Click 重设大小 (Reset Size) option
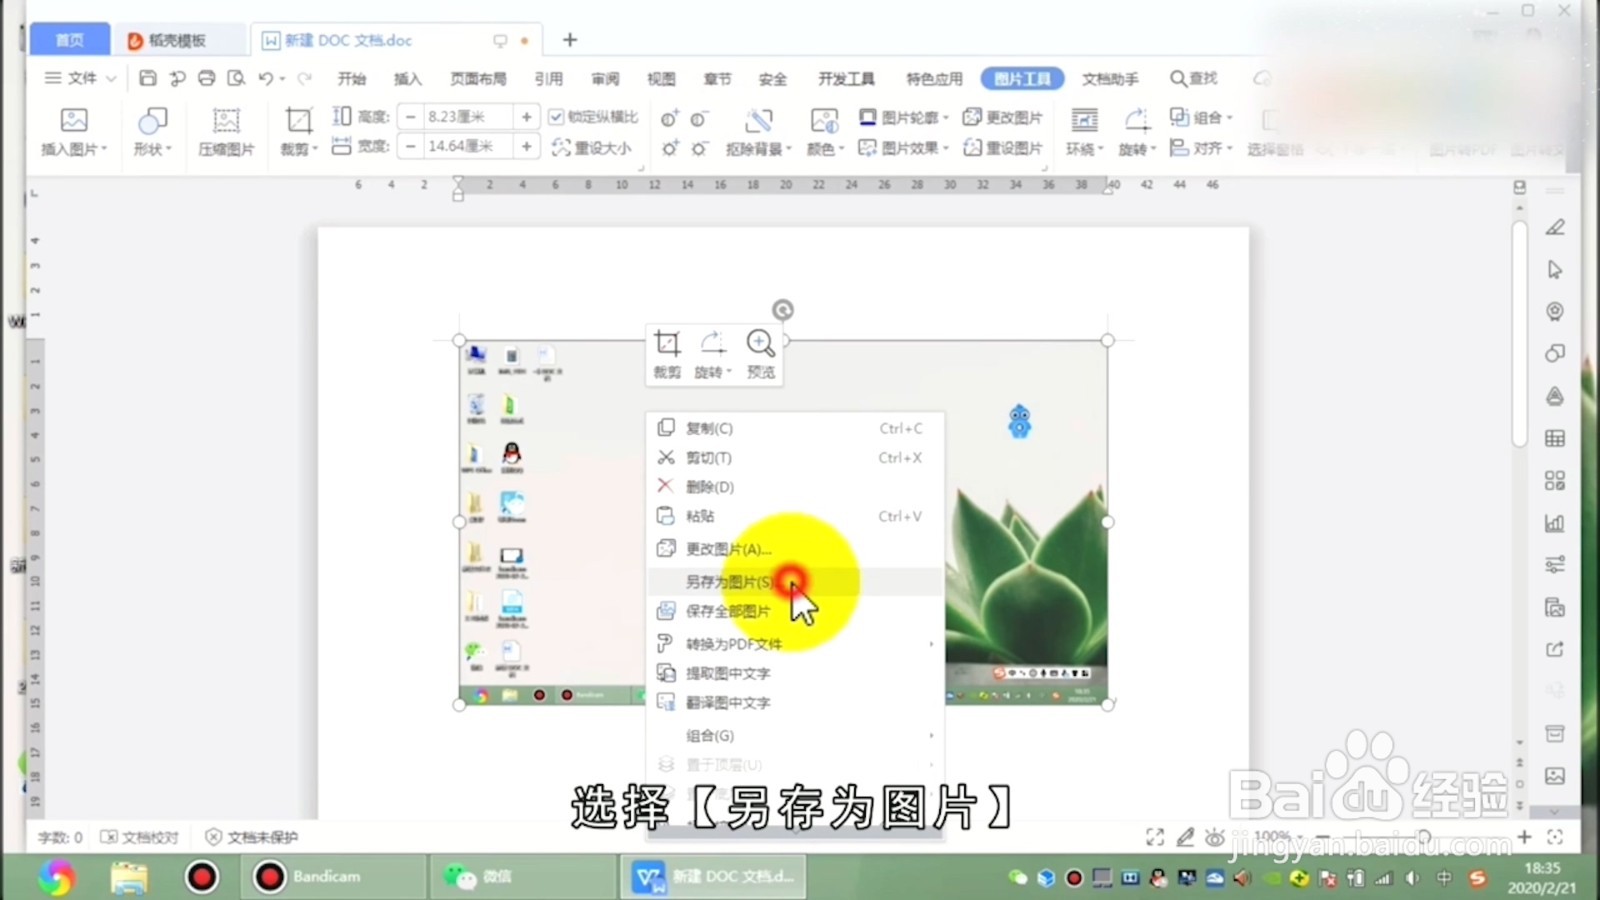Screen dimensions: 1600x900 point(590,147)
